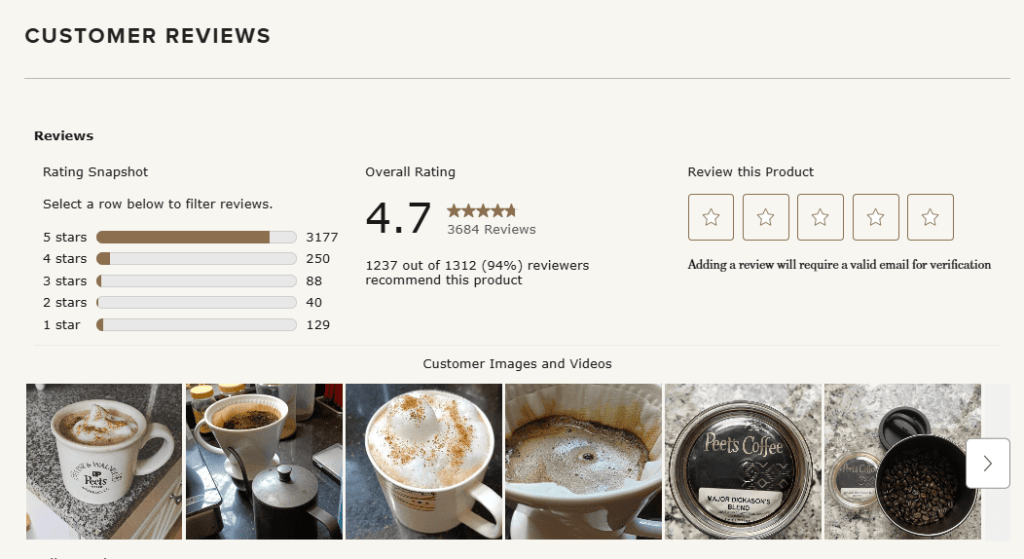Click the 88 three-star count

[x=314, y=281]
